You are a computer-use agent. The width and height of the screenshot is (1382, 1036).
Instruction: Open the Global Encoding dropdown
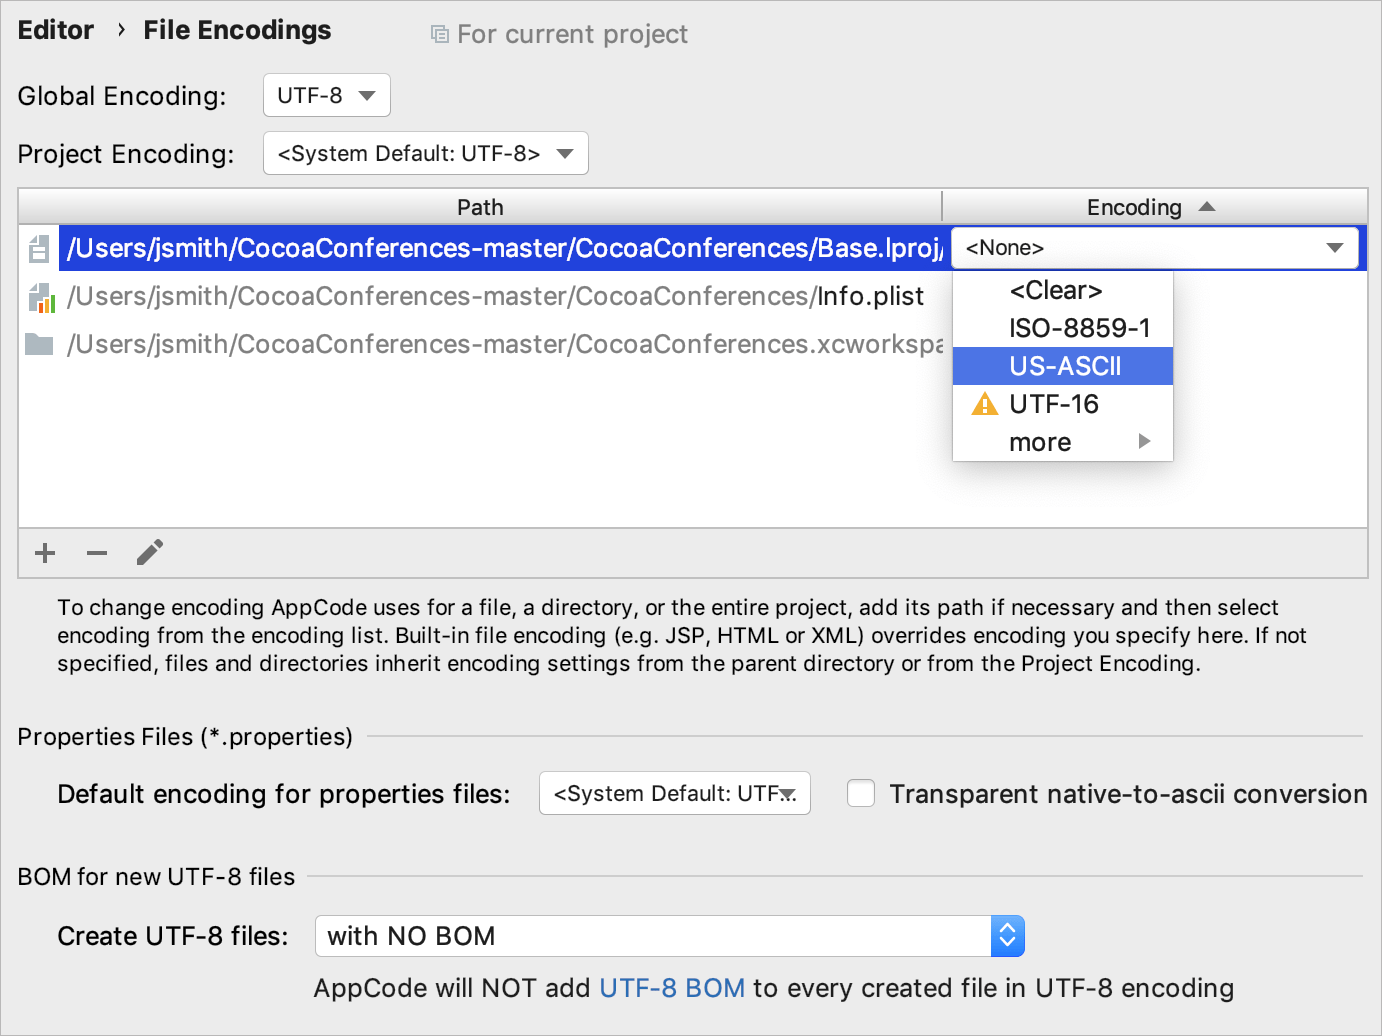point(326,95)
